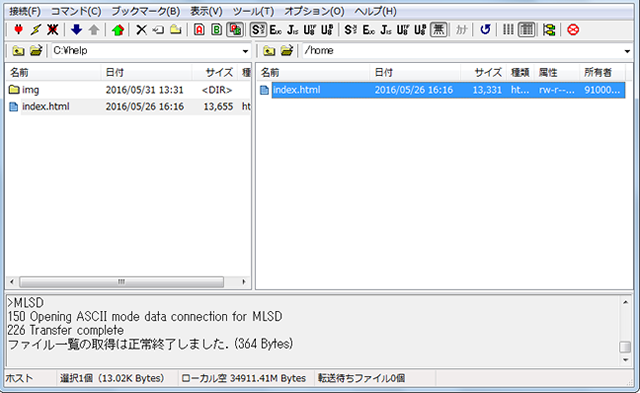Switch to details view grid icon
The height and width of the screenshot is (393, 640).
[527, 29]
